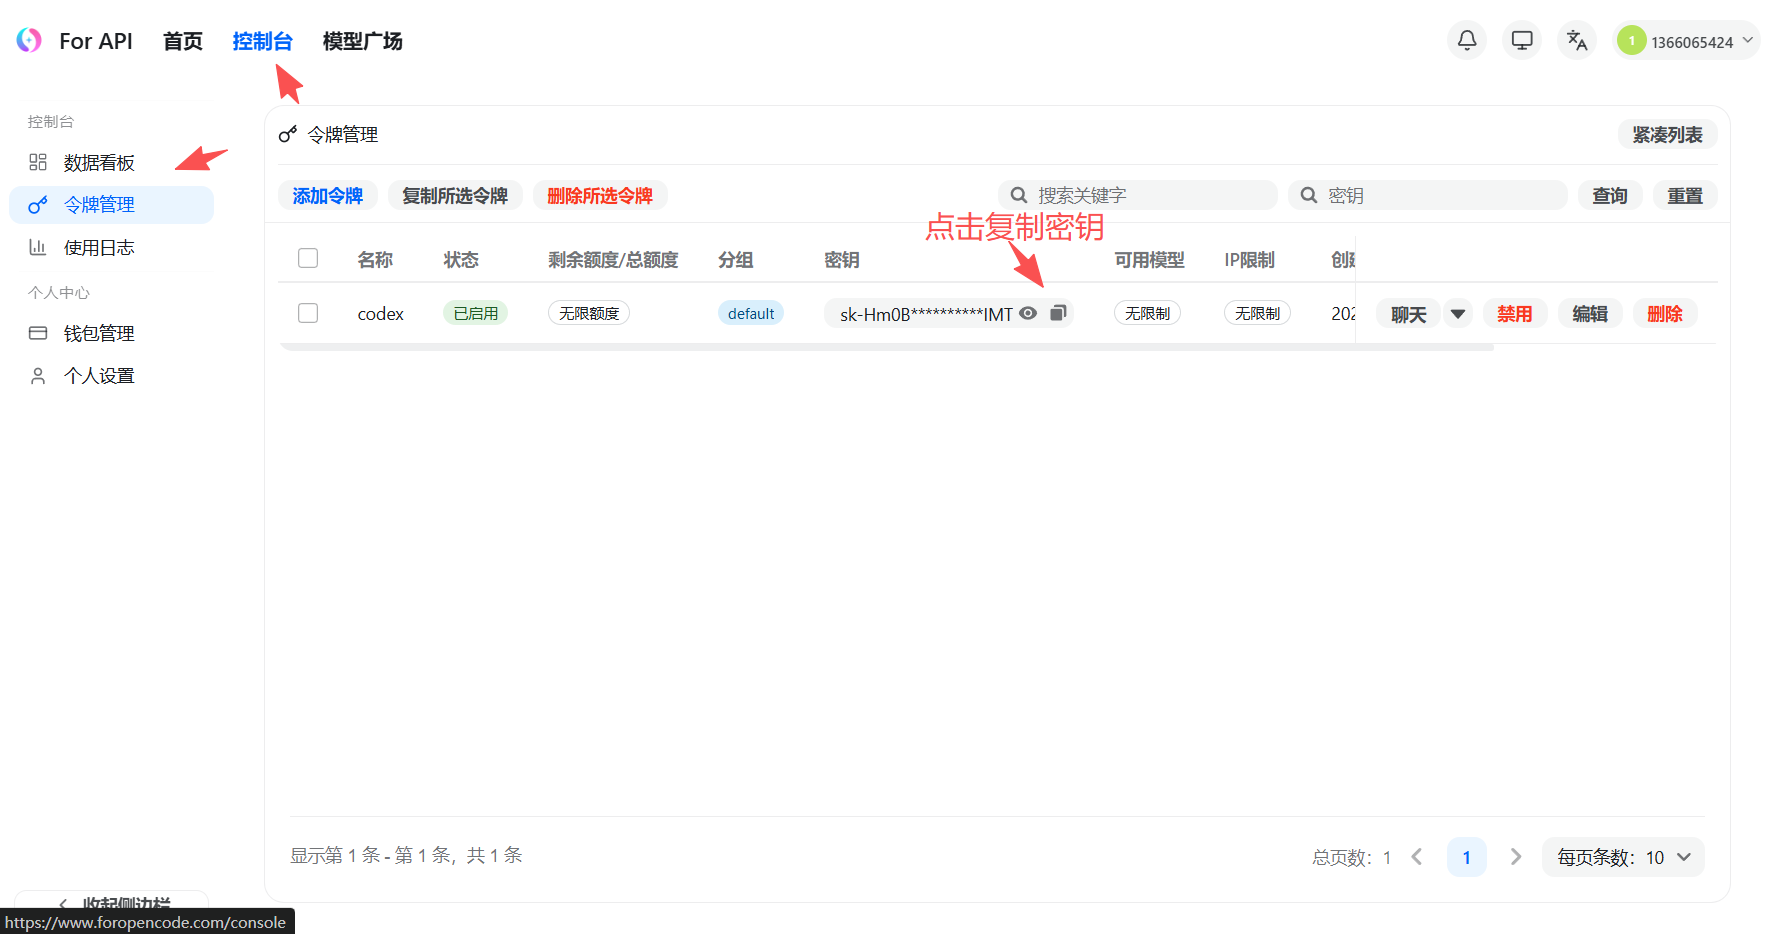Screen dimensions: 1770x934
Task: Toggle the theme monitor icon
Action: click(x=1521, y=40)
